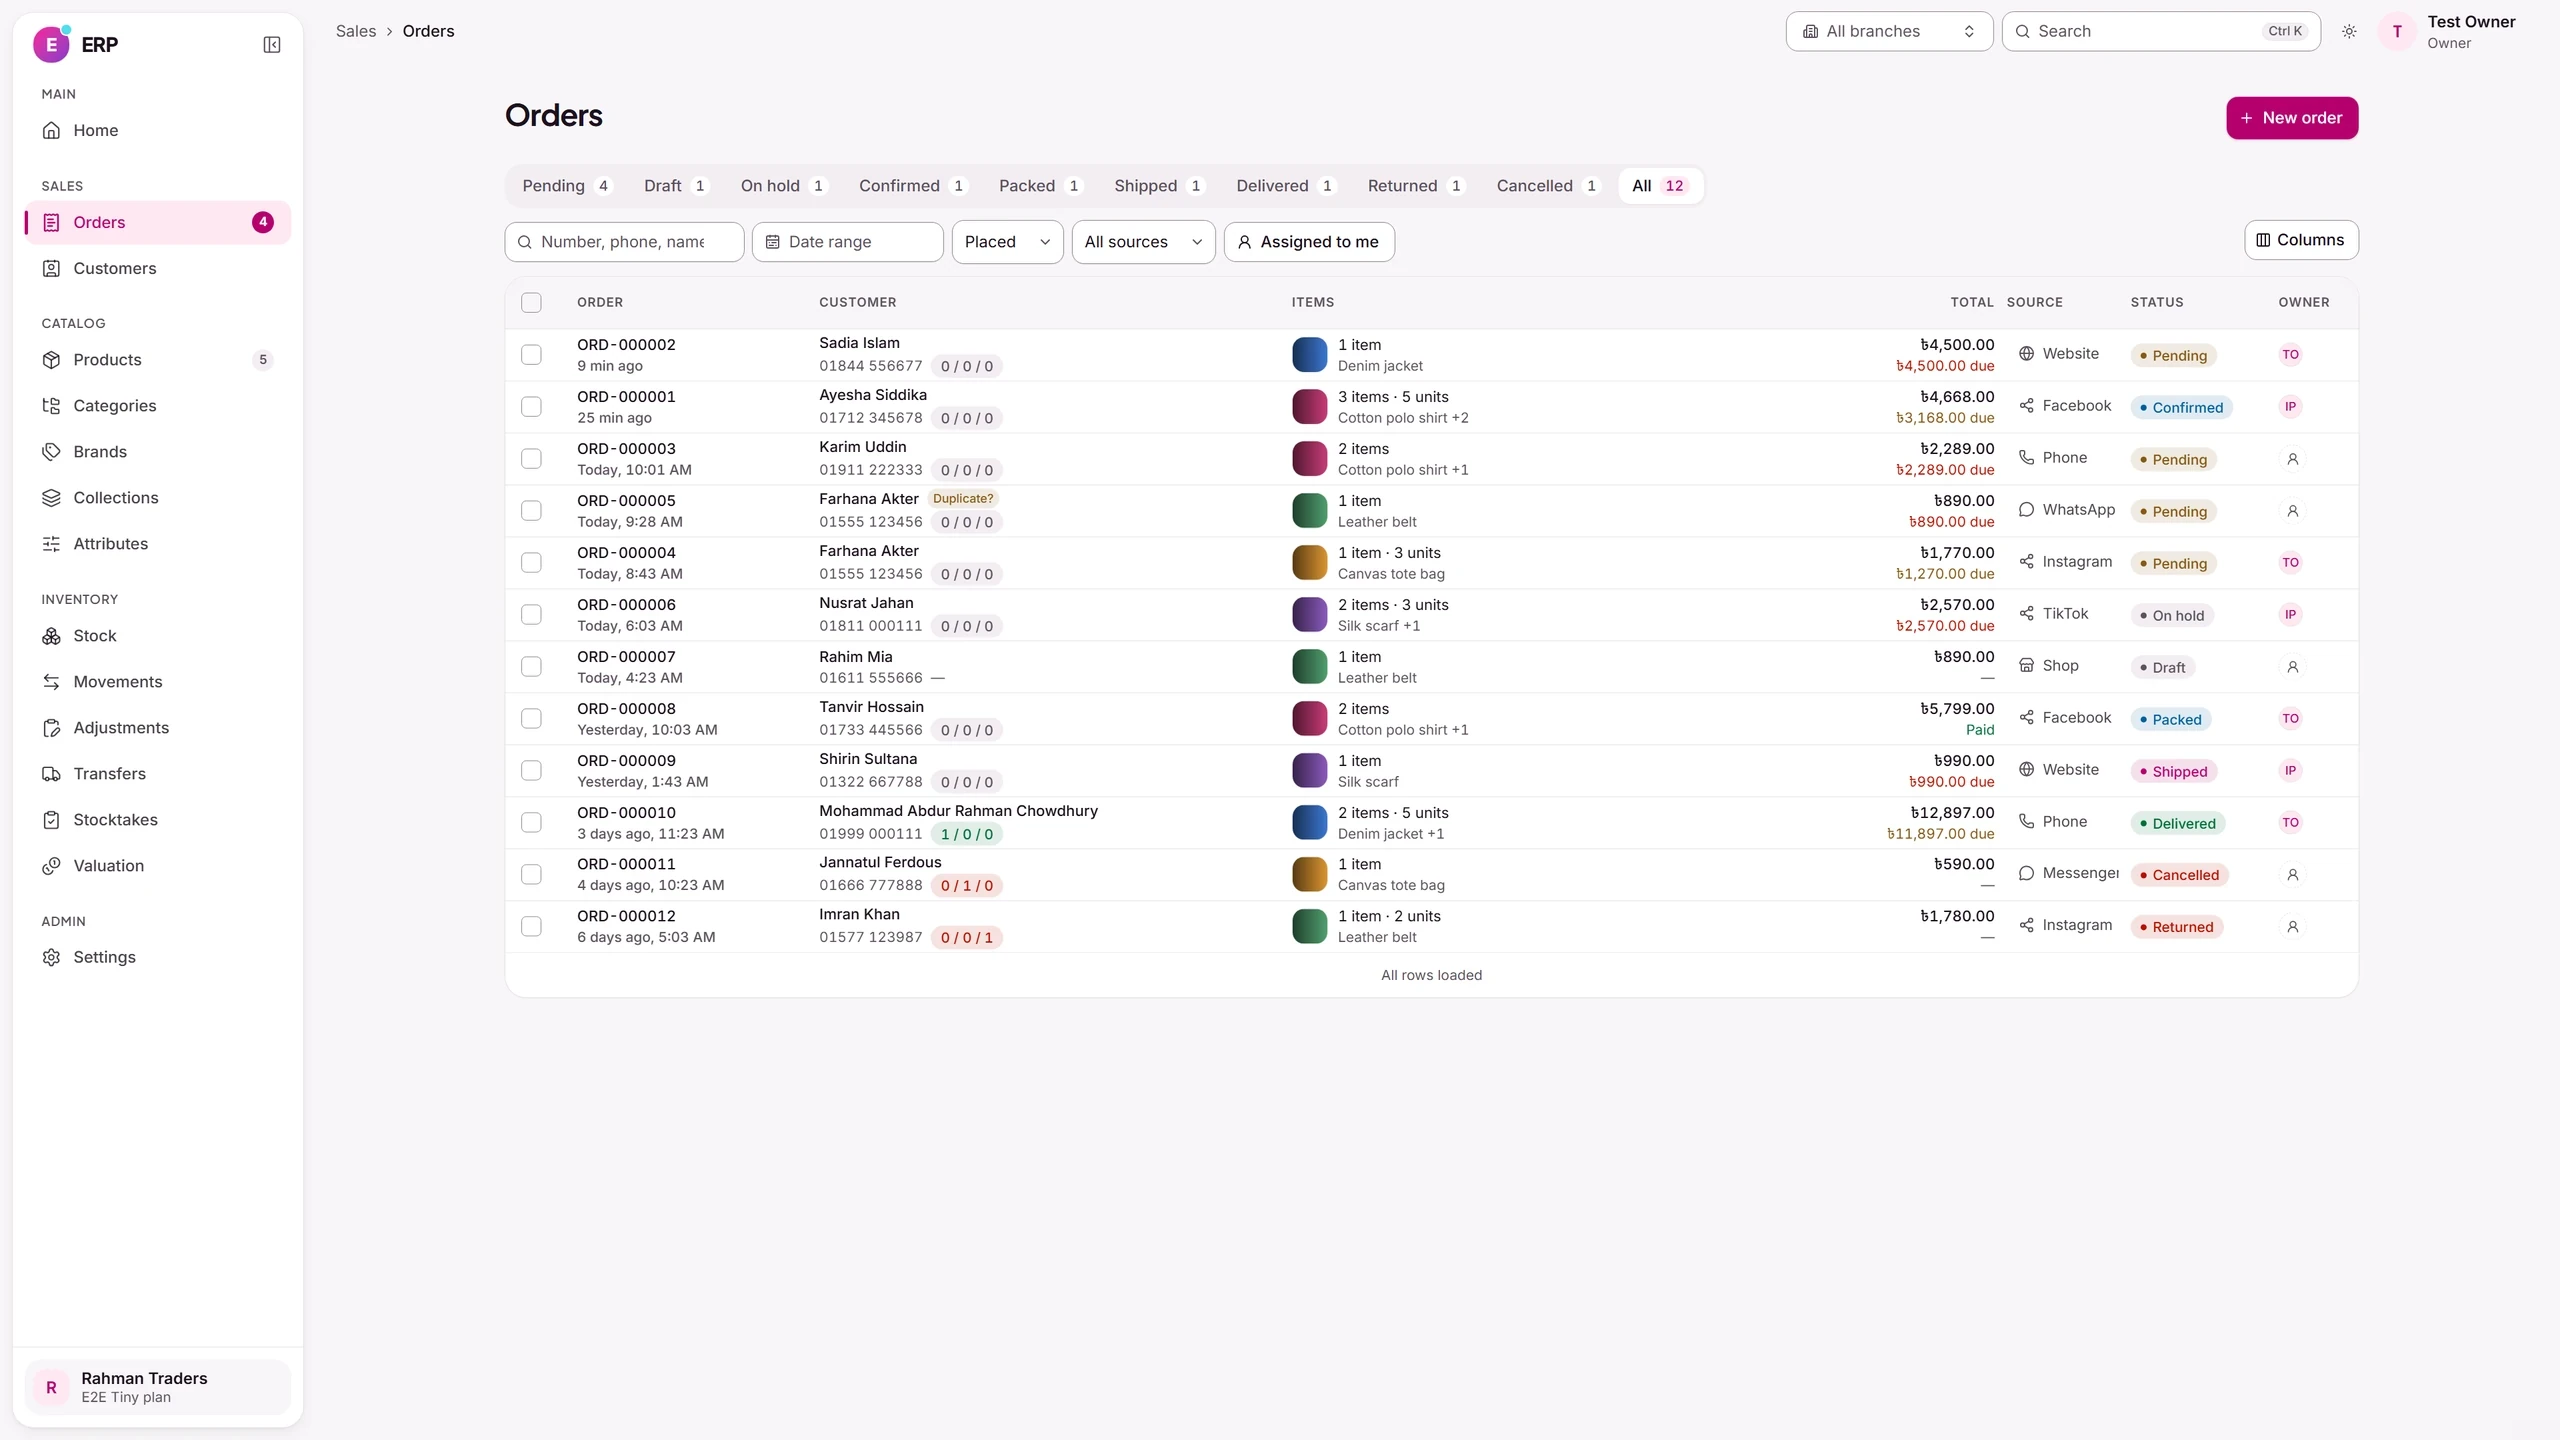2560x1440 pixels.
Task: Click the unassigned owner icon for ORD-000003
Action: 2292,459
